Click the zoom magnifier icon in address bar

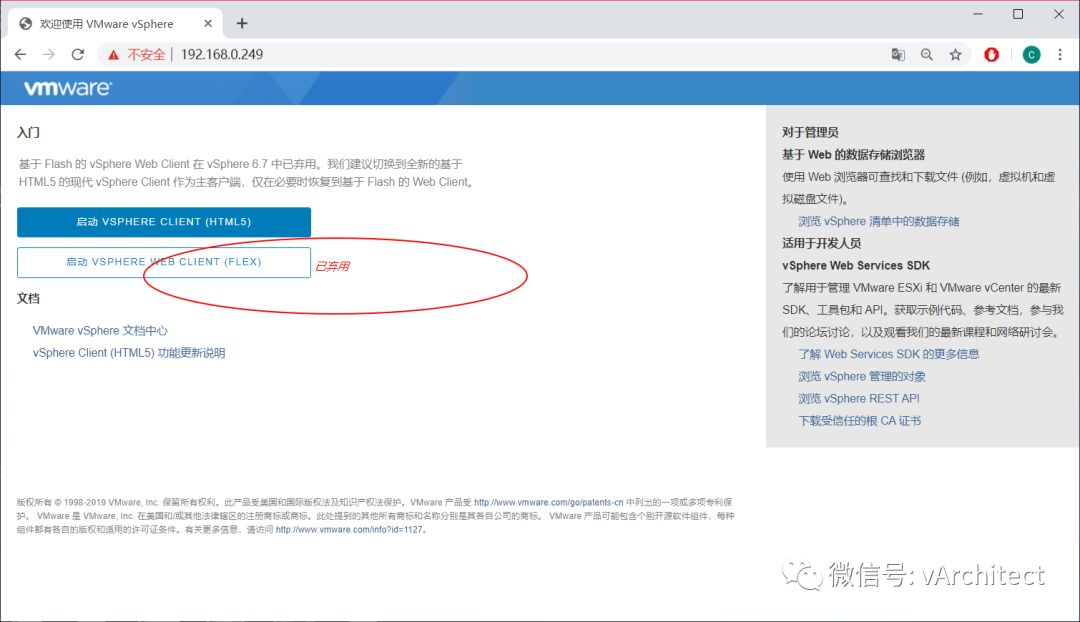tap(926, 54)
